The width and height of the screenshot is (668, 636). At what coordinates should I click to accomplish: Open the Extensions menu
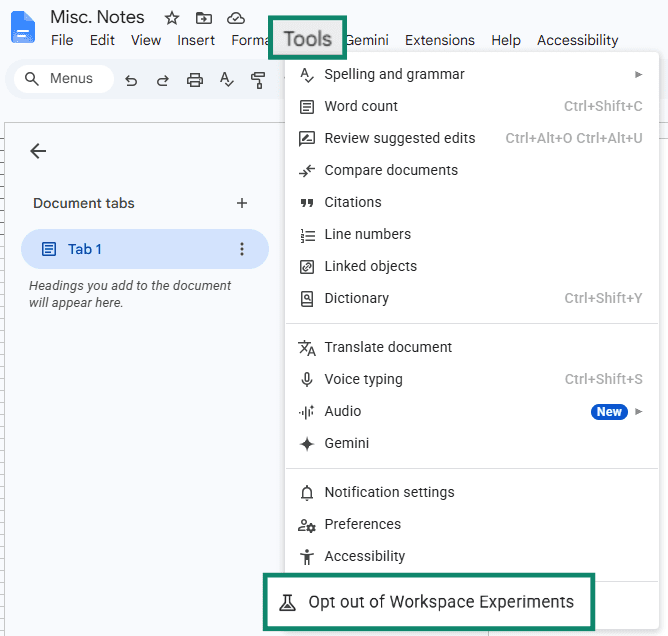440,40
